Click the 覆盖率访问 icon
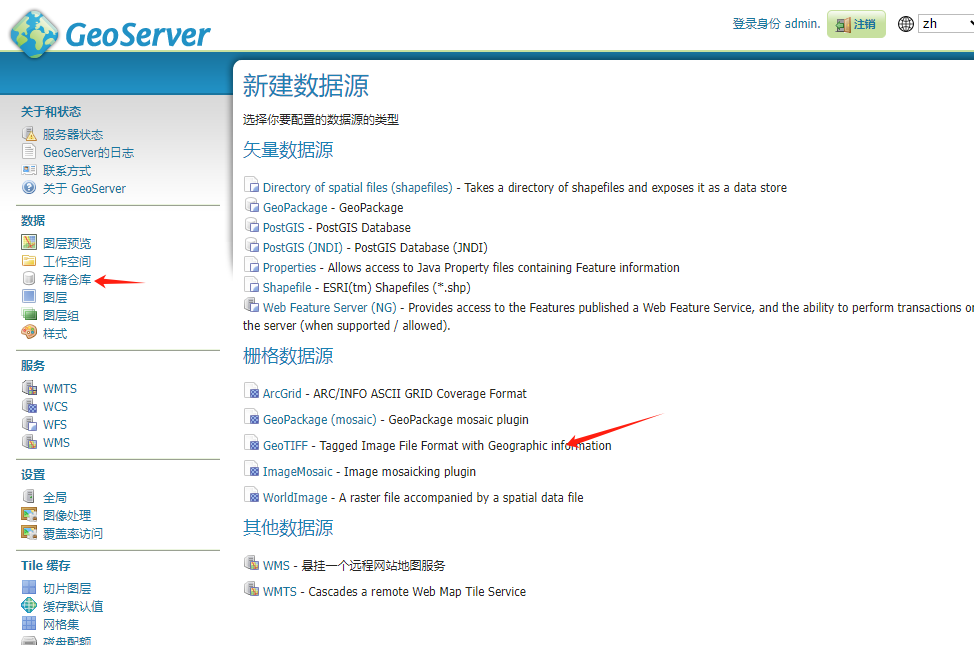Screen dimensions: 974x645 pyautogui.click(x=29, y=533)
